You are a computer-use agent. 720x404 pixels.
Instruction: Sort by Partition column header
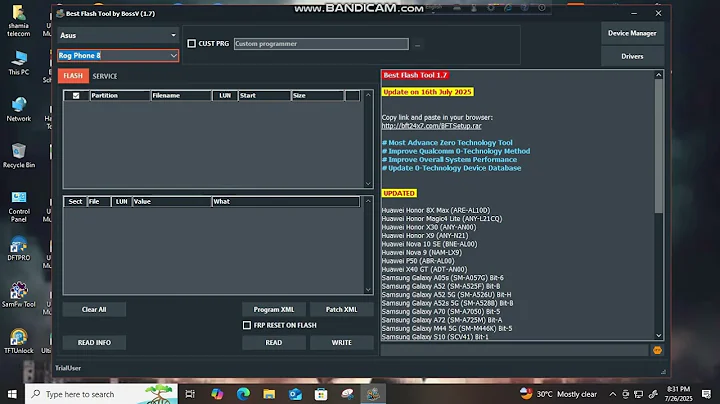pyautogui.click(x=120, y=95)
